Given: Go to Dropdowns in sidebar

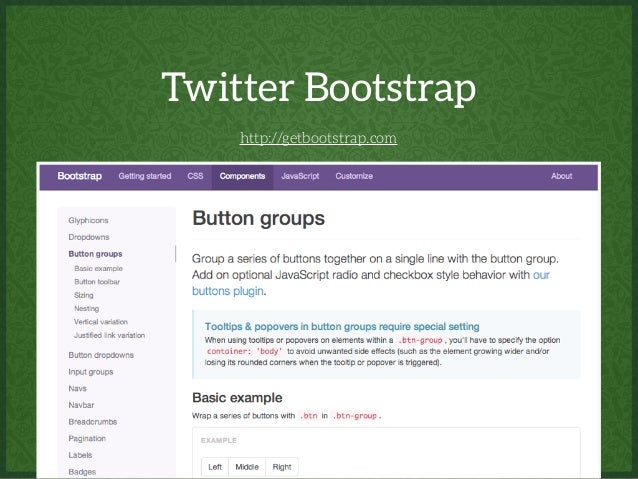Looking at the screenshot, I should pos(89,237).
